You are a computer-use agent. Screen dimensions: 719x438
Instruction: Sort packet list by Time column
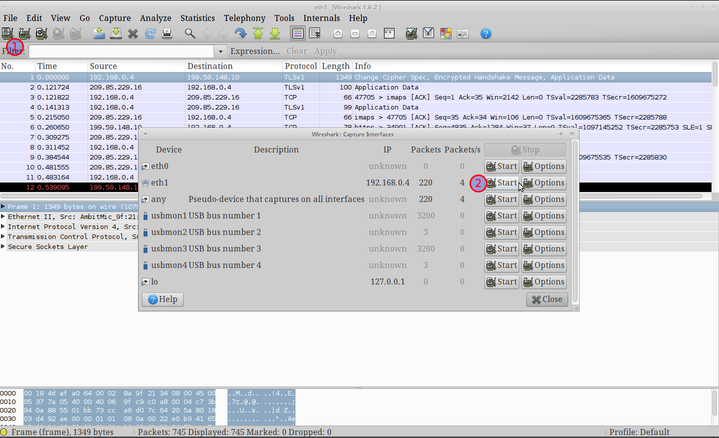[61, 66]
